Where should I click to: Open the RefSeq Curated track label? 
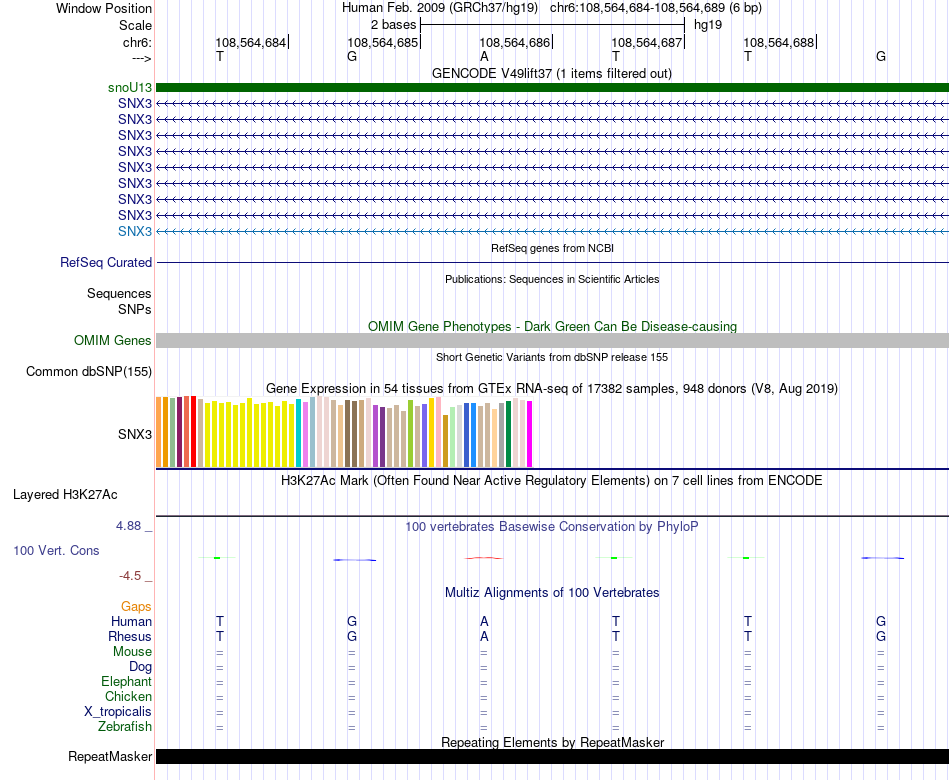[106, 262]
